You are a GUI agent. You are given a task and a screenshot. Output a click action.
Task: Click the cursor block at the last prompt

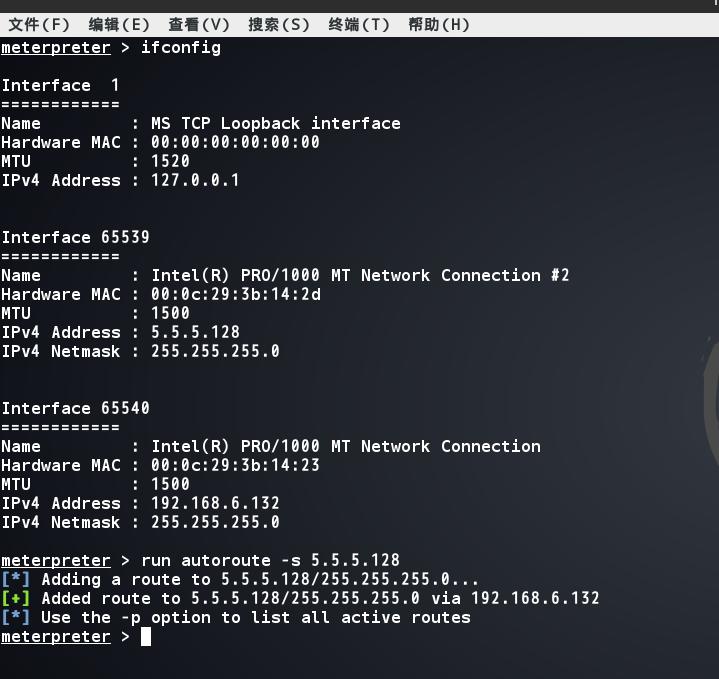click(x=146, y=637)
